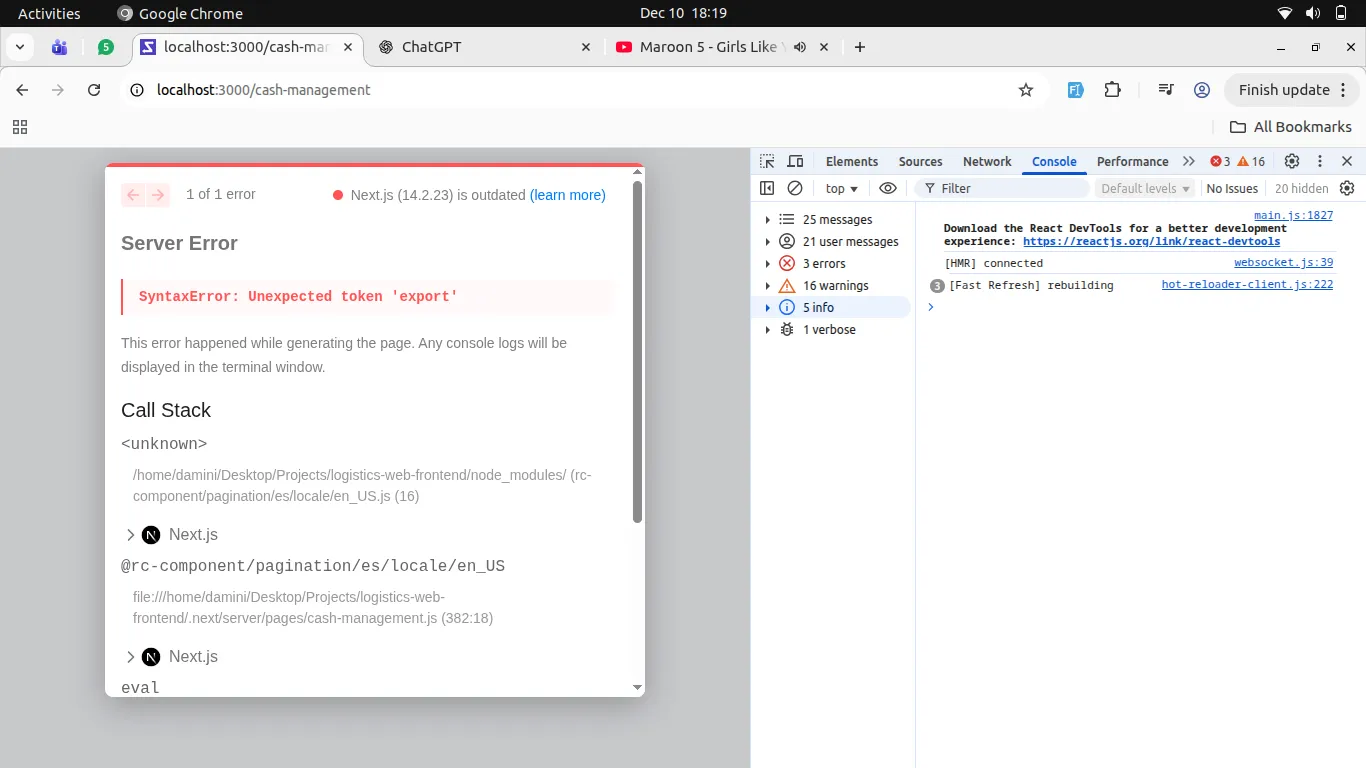Reload the page with the refresh icon
Viewport: 1366px width, 768px height.
94,90
